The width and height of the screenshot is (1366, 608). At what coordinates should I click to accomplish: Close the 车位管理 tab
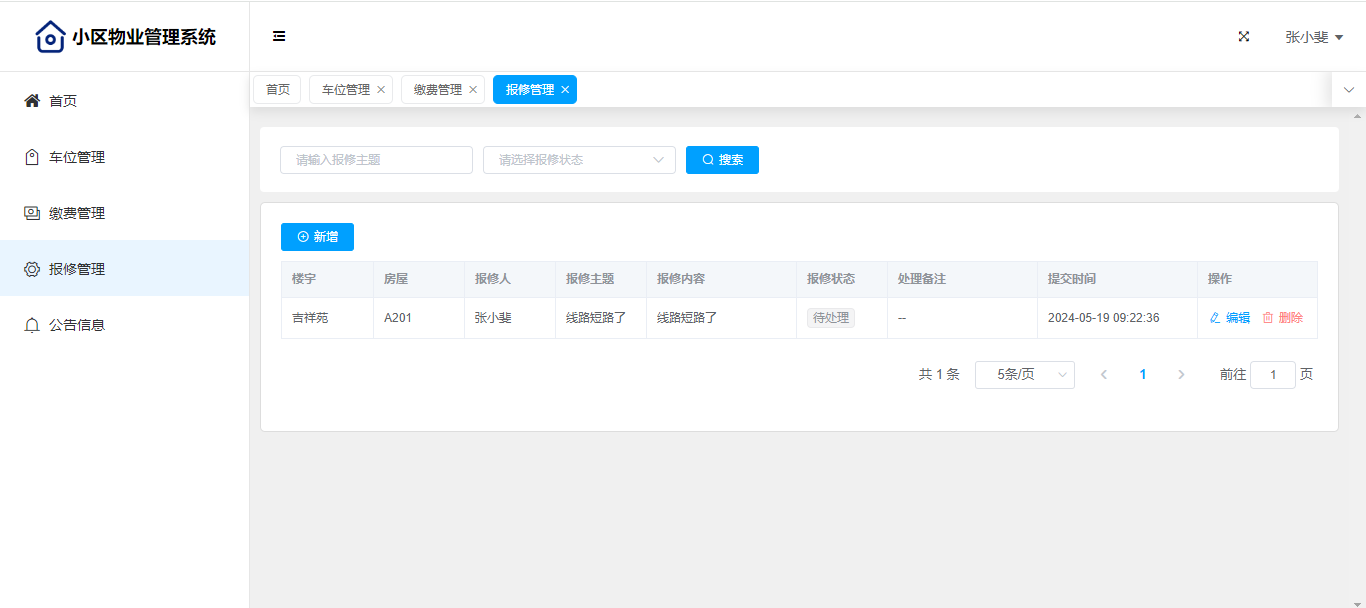point(381,90)
